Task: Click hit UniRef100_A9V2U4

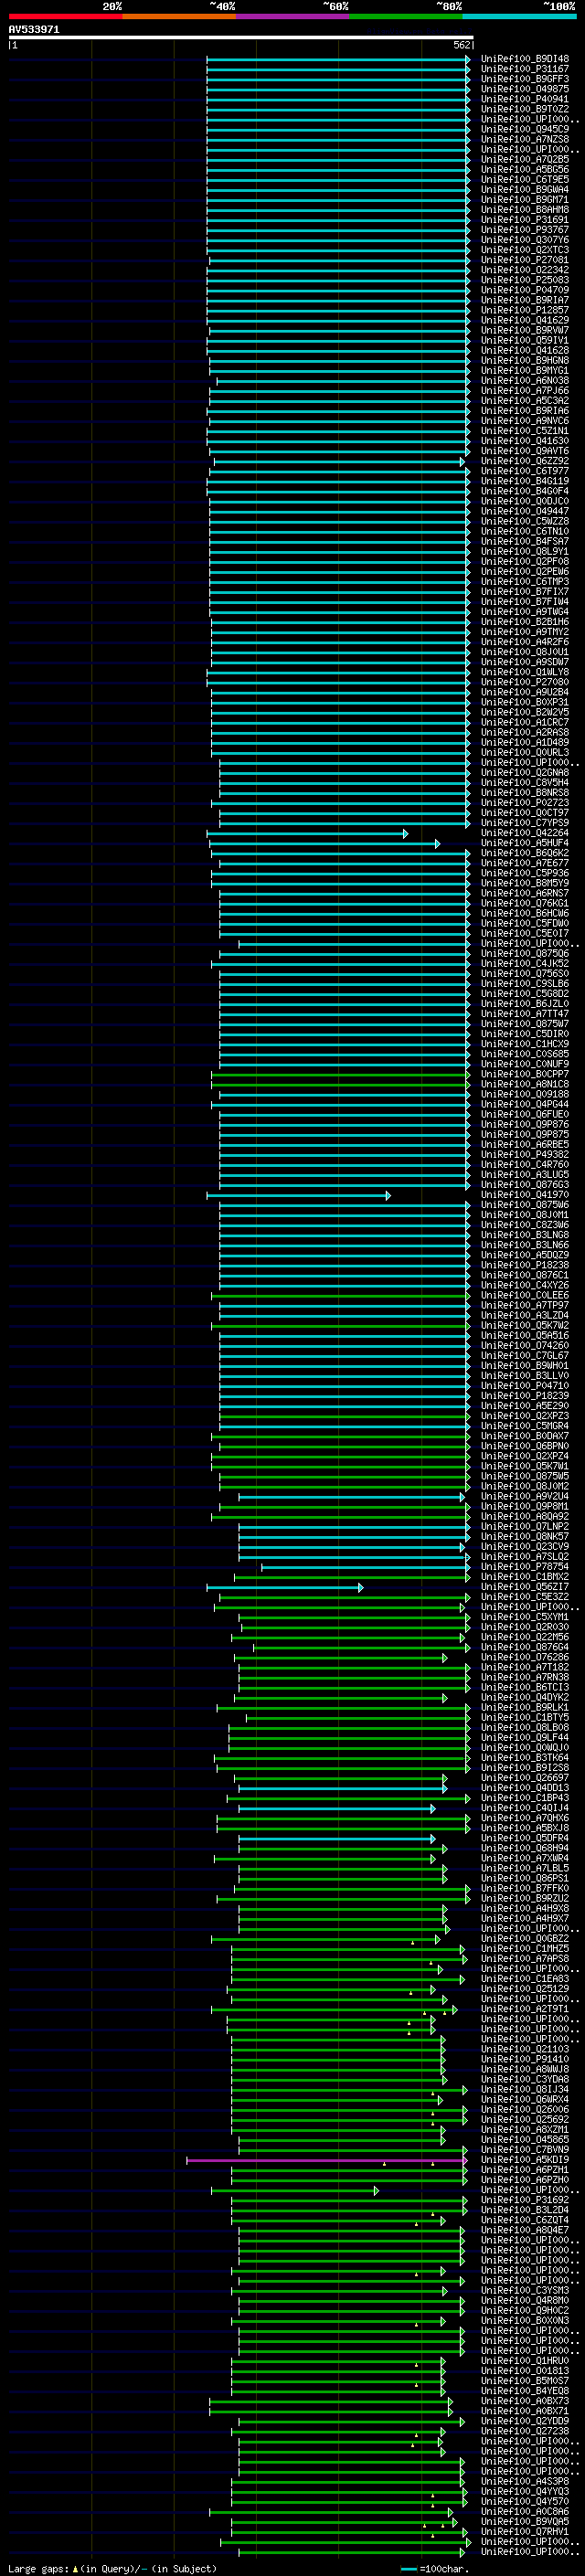Action: (x=525, y=1497)
